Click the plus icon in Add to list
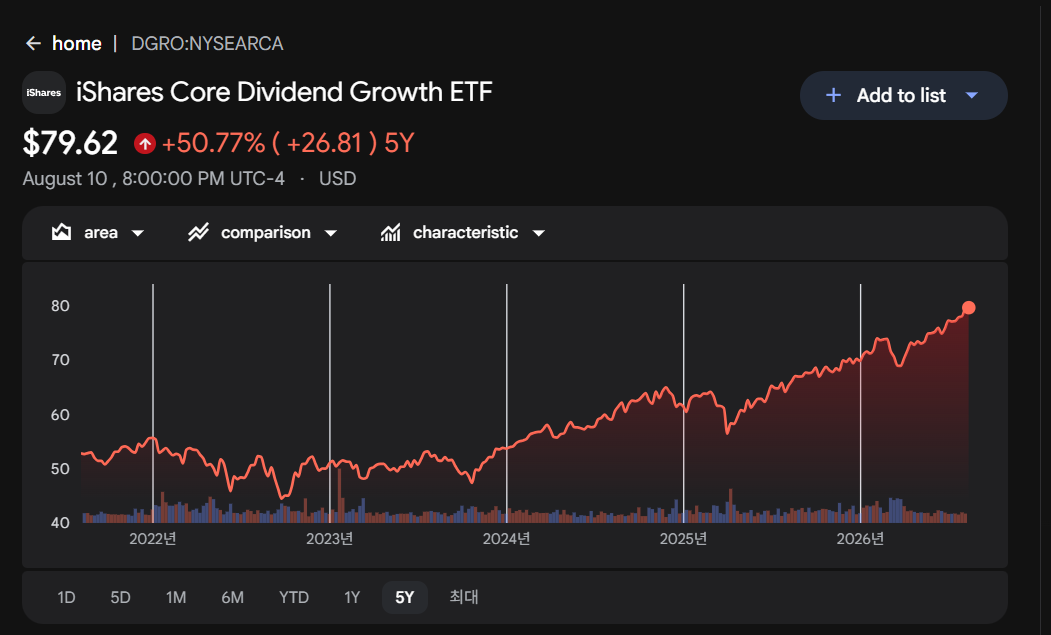This screenshot has width=1051, height=635. (833, 95)
